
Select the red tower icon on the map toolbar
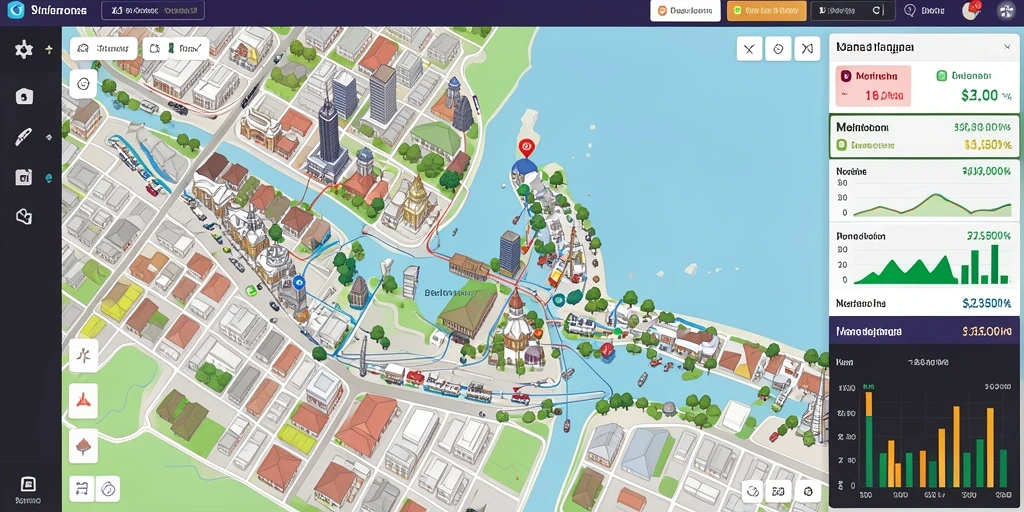84,400
